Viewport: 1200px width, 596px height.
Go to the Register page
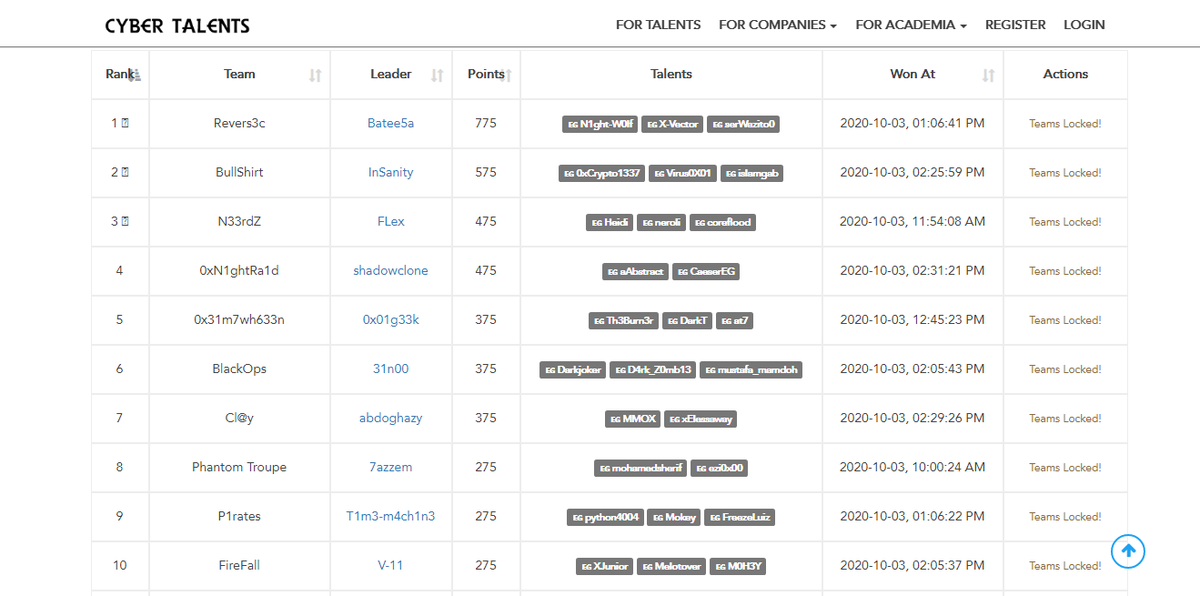click(1015, 25)
